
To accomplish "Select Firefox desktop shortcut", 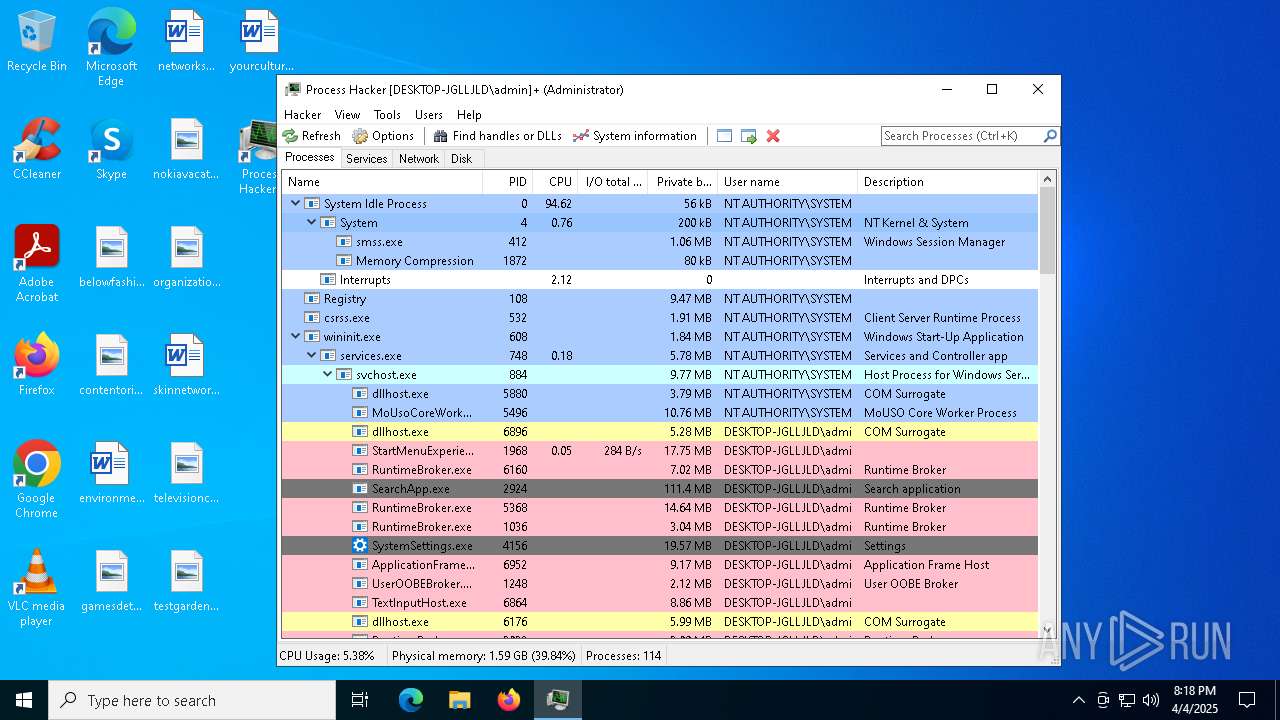I will (37, 365).
